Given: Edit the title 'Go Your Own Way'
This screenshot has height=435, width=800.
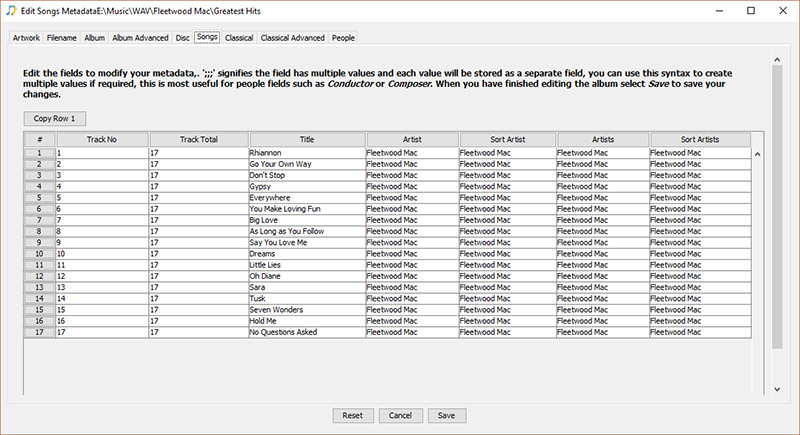Looking at the screenshot, I should (x=307, y=164).
